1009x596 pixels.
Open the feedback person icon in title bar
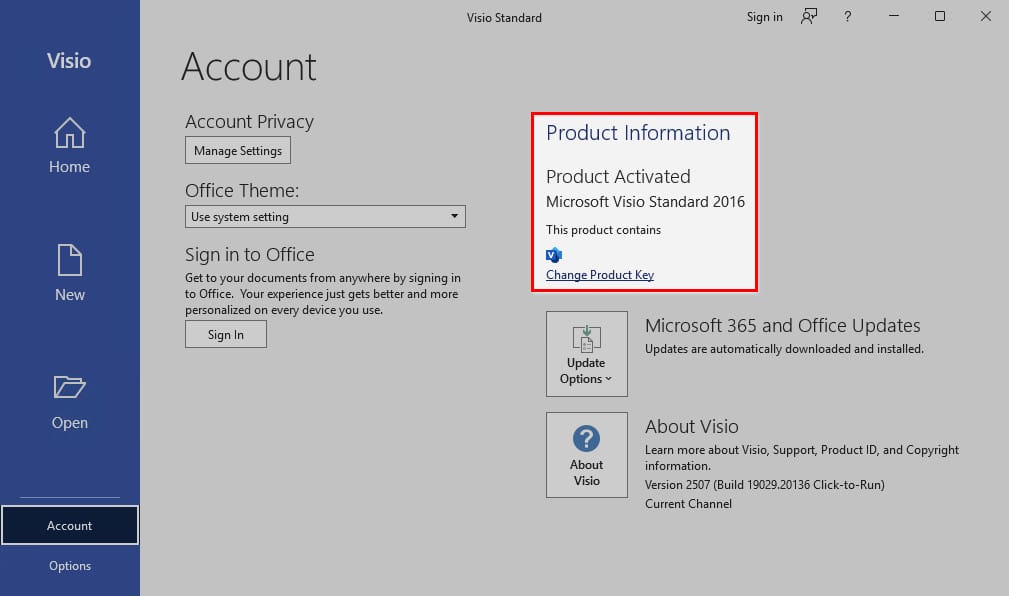click(x=809, y=17)
